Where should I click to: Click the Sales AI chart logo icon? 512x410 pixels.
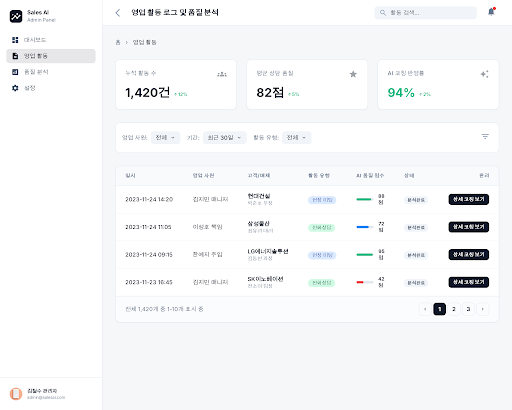16,16
